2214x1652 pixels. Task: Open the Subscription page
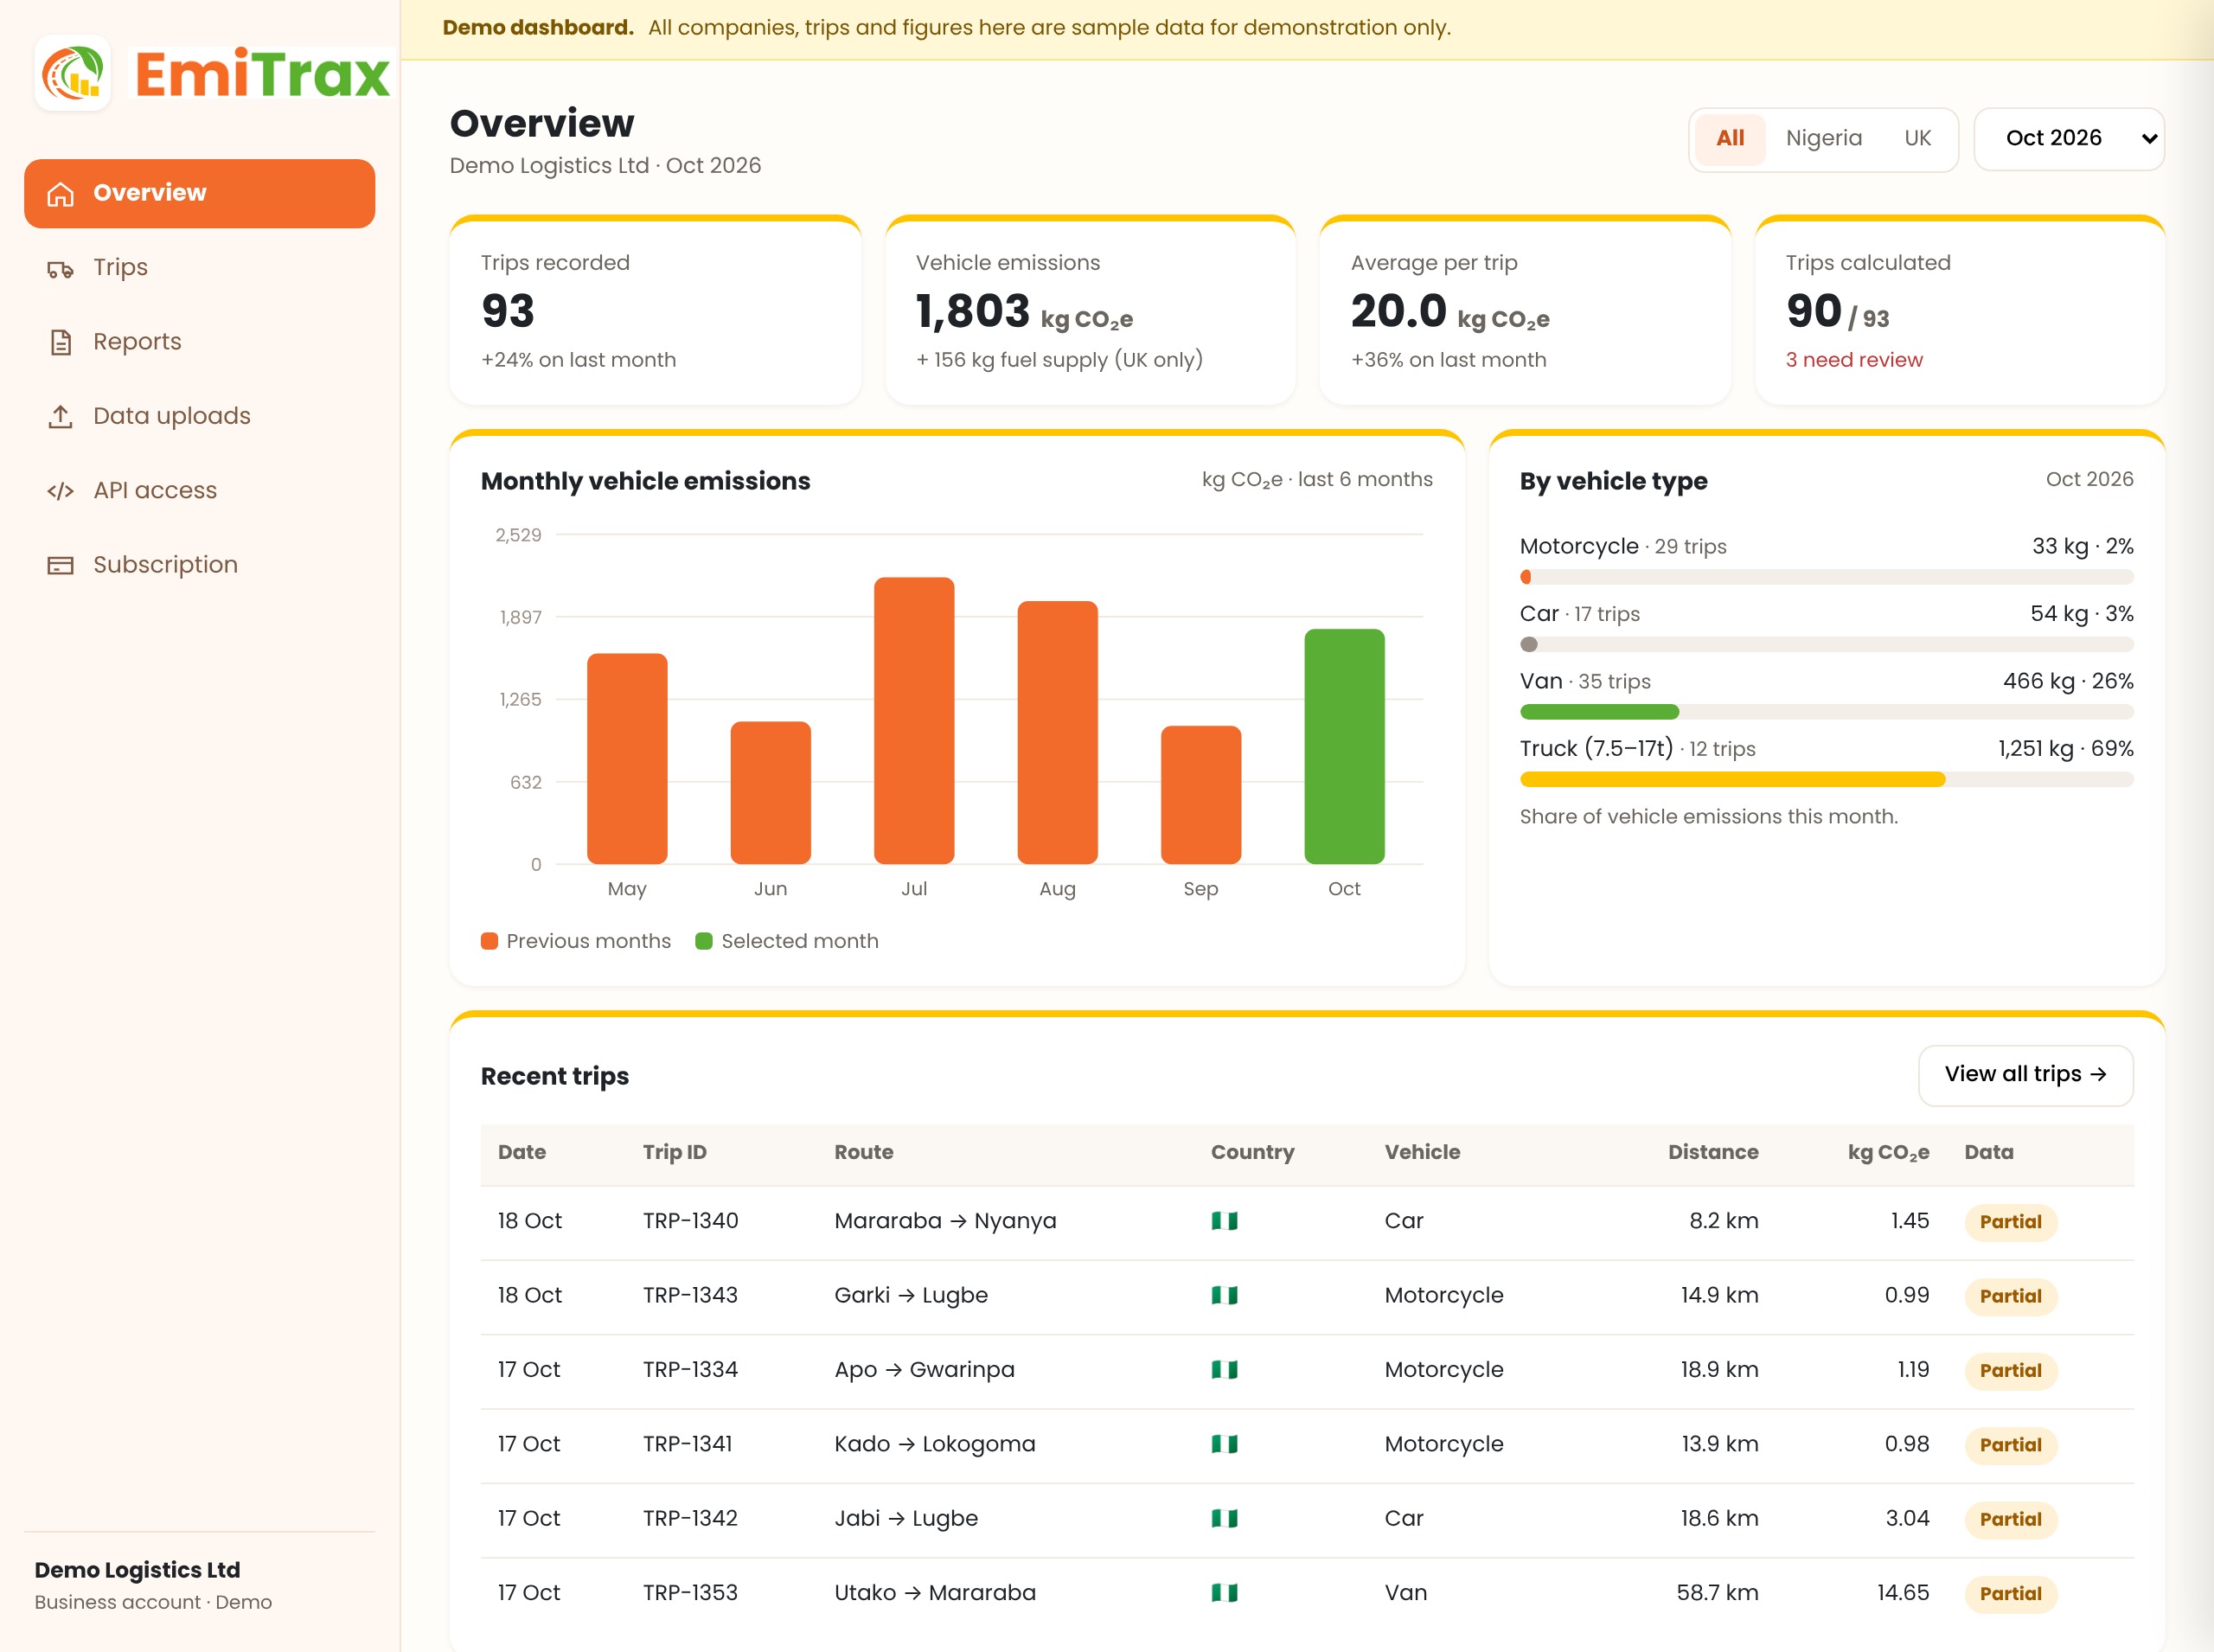(199, 565)
